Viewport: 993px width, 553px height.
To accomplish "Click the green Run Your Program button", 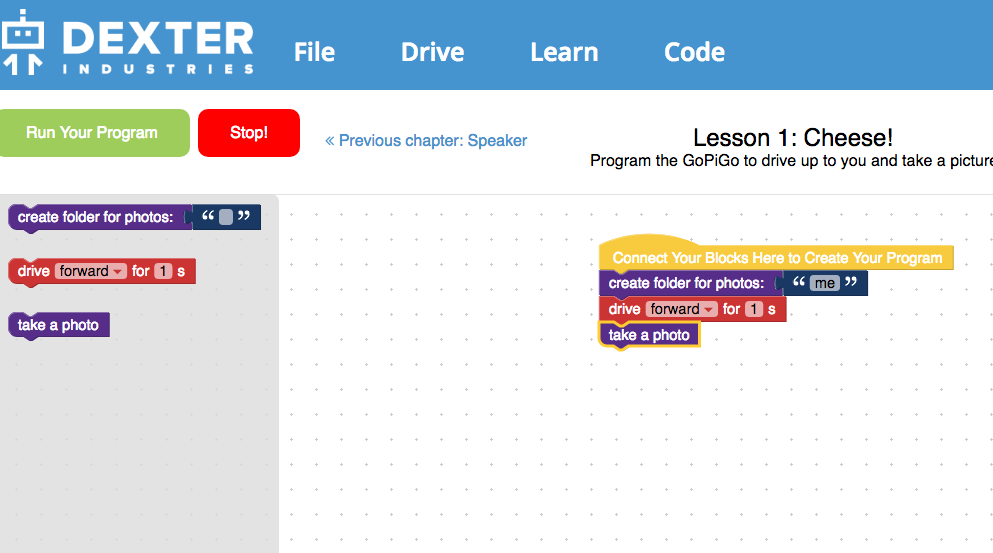I will pos(94,133).
